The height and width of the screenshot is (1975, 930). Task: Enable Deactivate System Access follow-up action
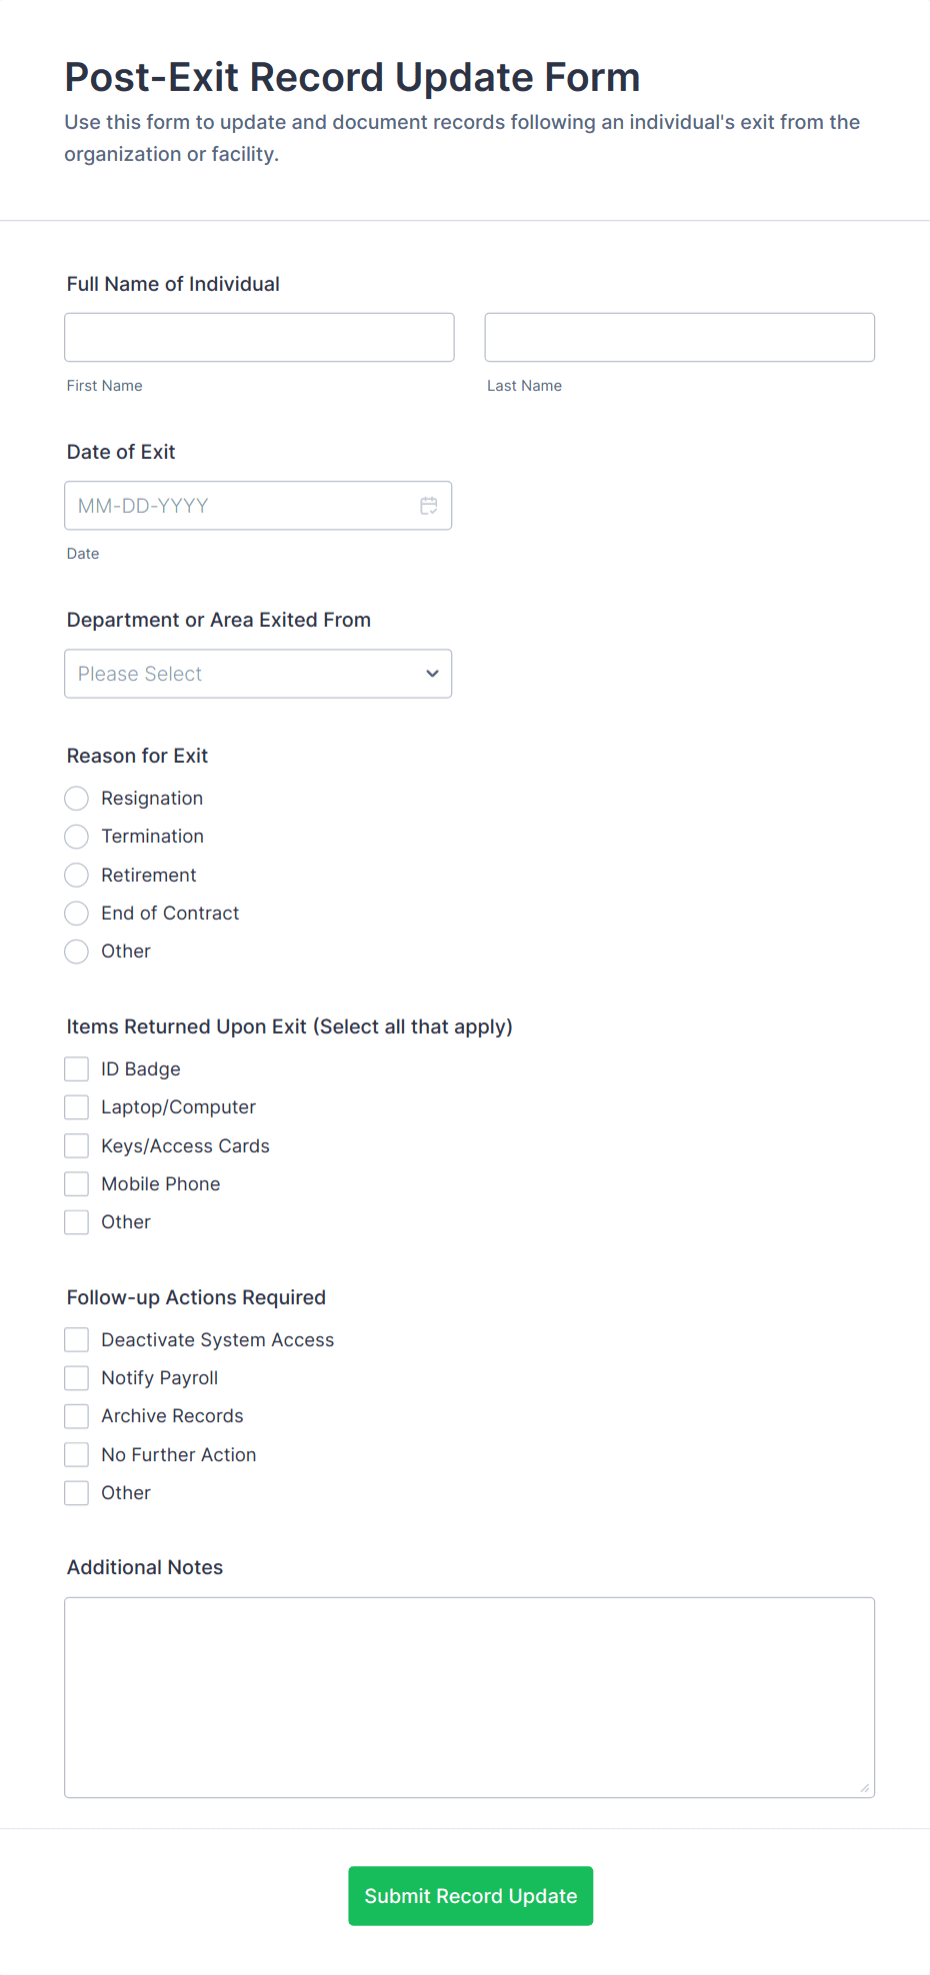76,1339
